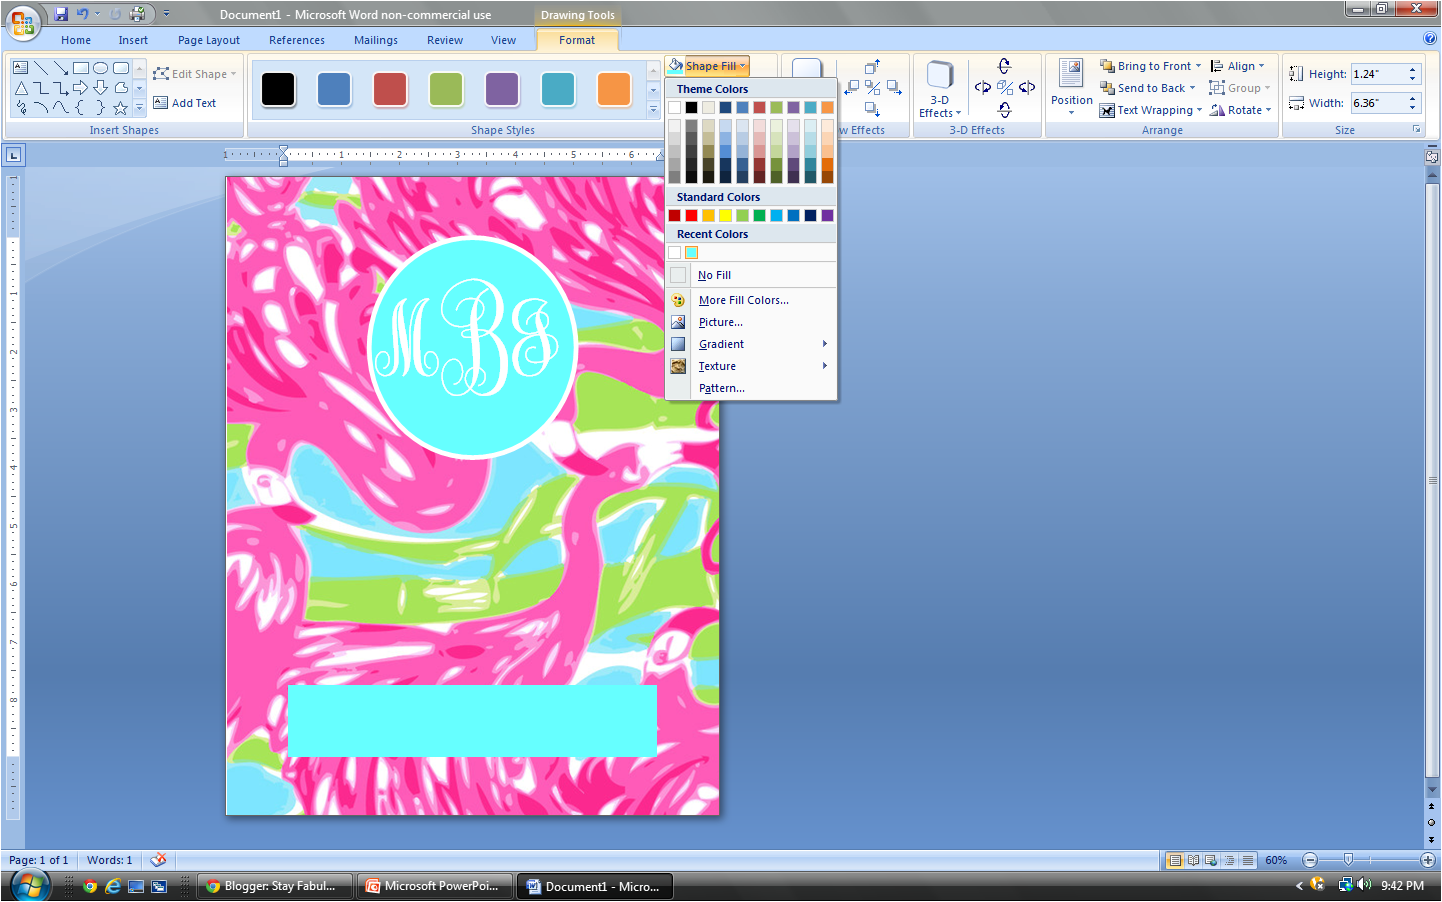Open Text Wrapping dropdown
Screen dimensions: 1442x902
pos(1151,110)
